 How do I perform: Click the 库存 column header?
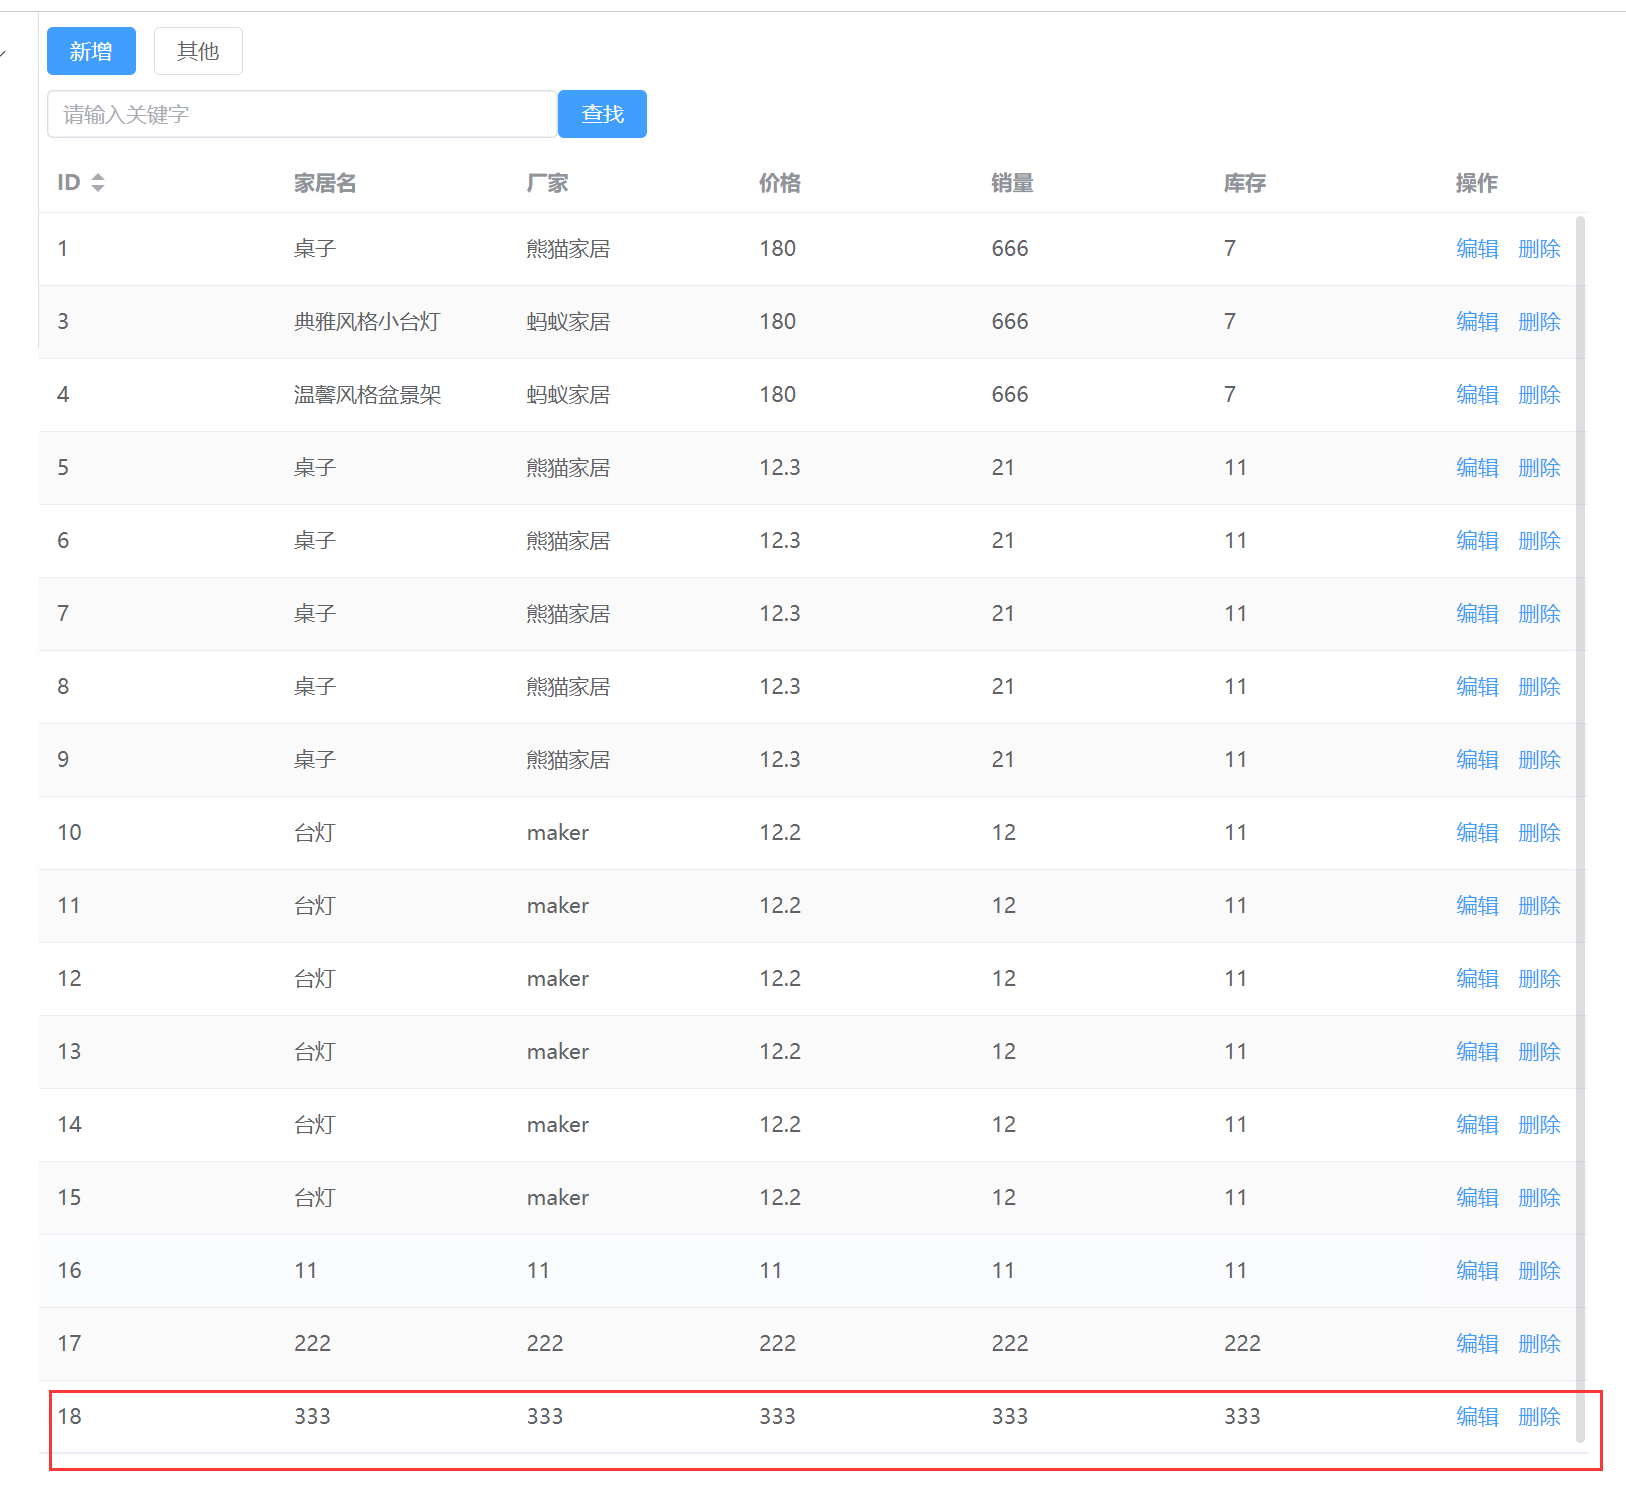click(1245, 183)
